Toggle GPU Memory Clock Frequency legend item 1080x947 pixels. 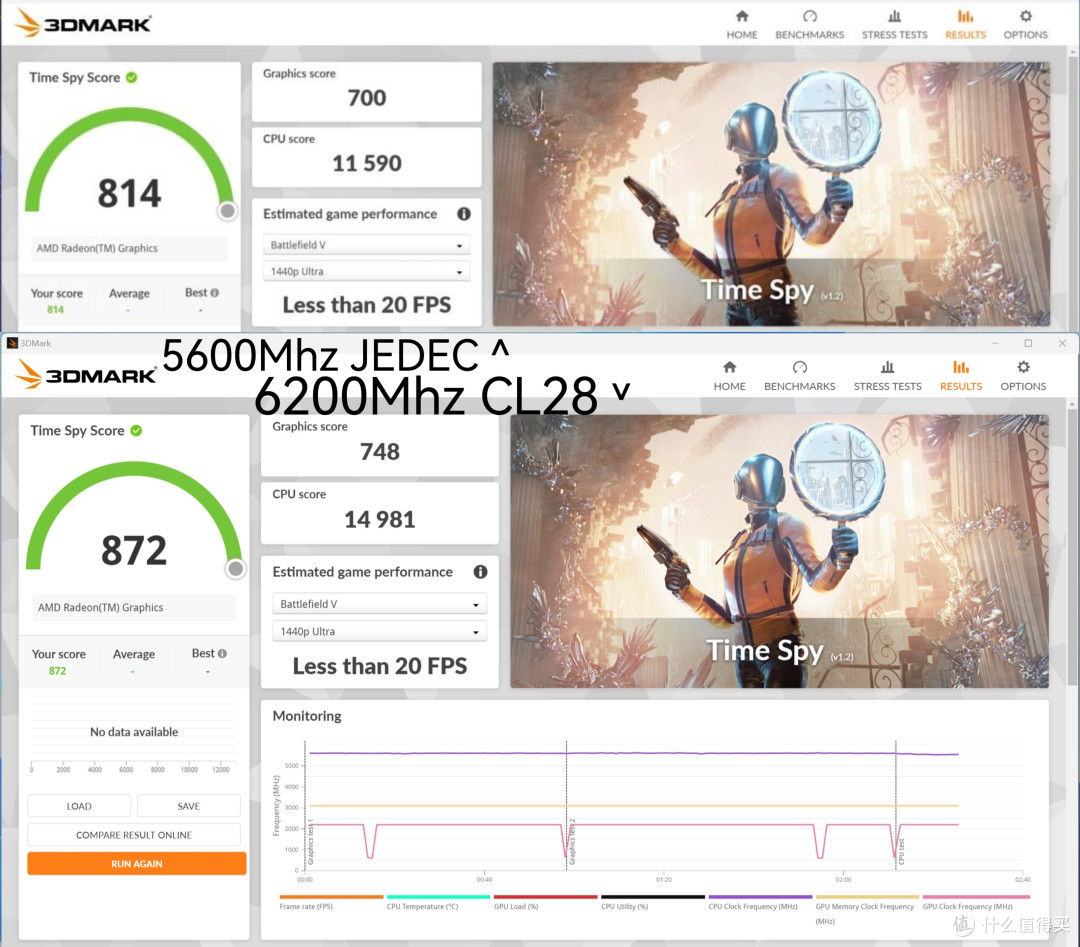tap(866, 909)
